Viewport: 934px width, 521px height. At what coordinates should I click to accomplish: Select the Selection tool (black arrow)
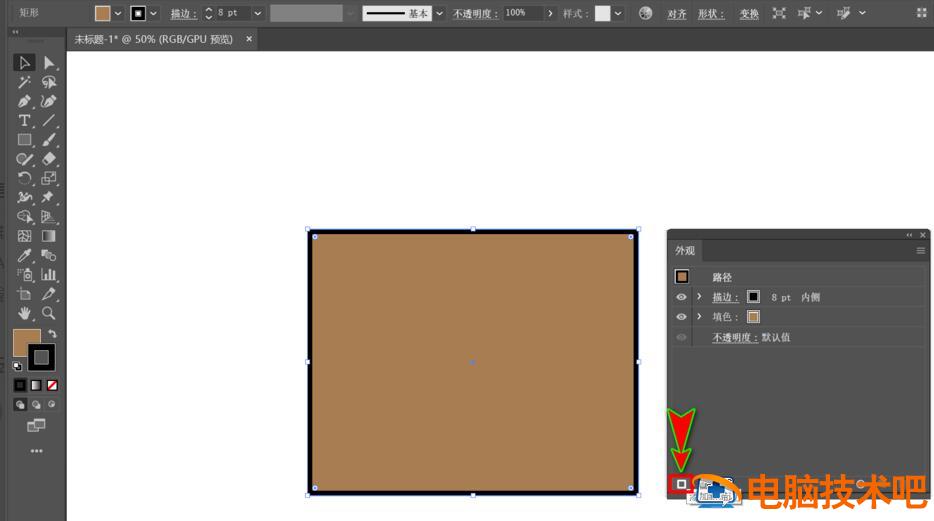[x=25, y=63]
